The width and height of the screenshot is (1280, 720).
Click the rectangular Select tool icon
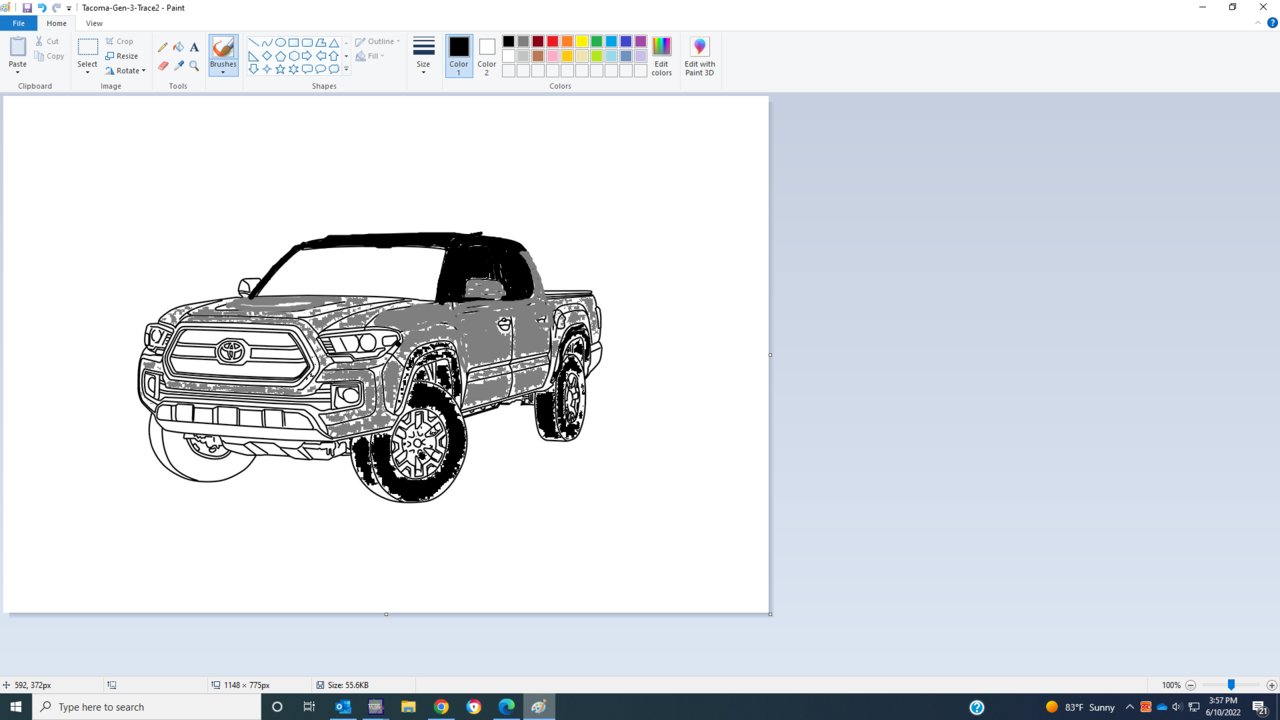click(x=88, y=47)
